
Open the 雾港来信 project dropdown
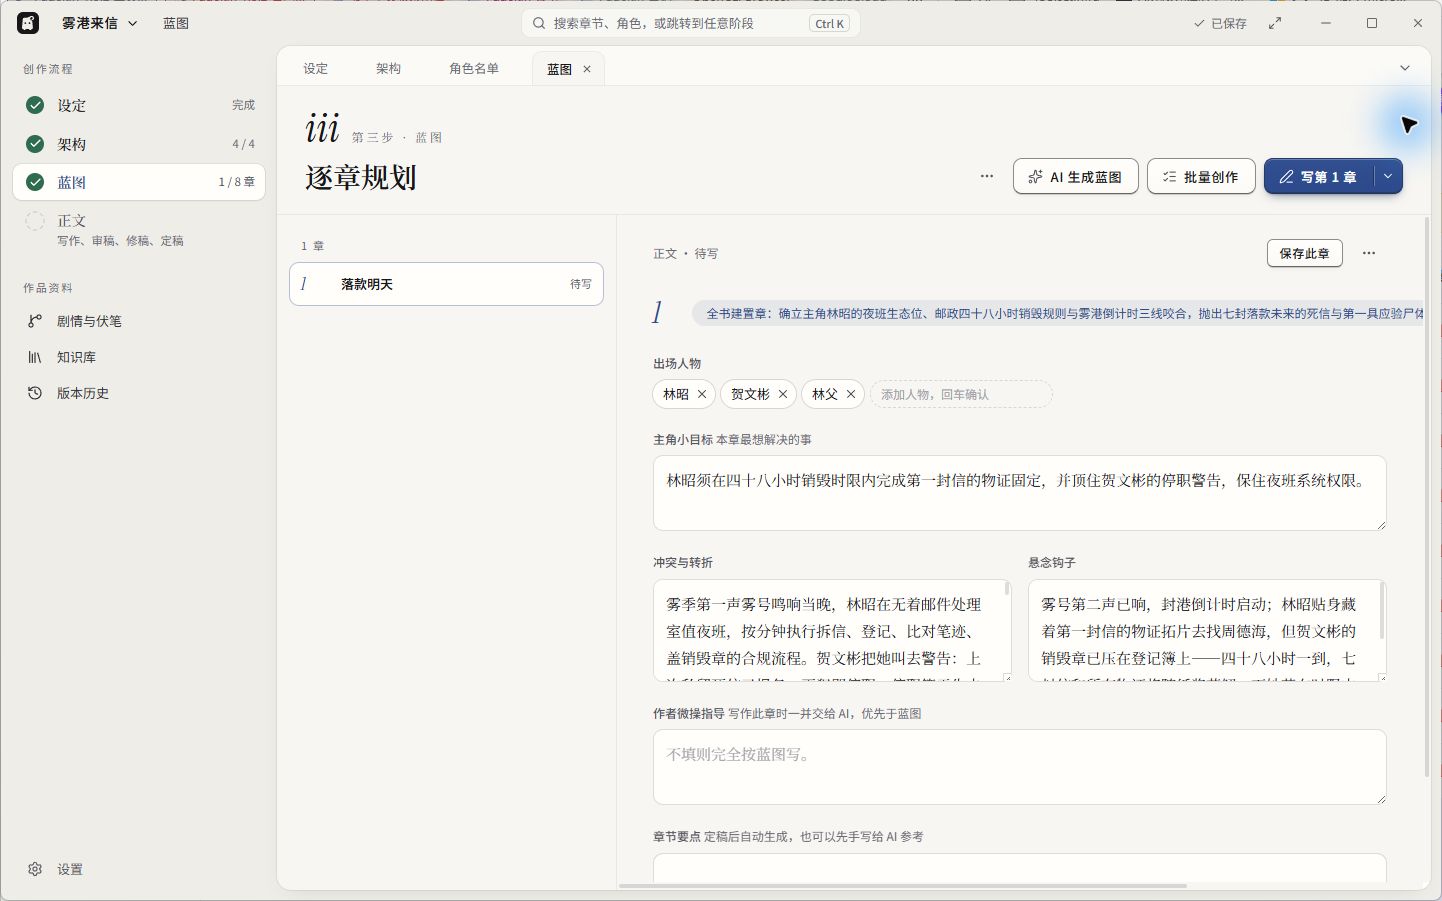[x=99, y=23]
